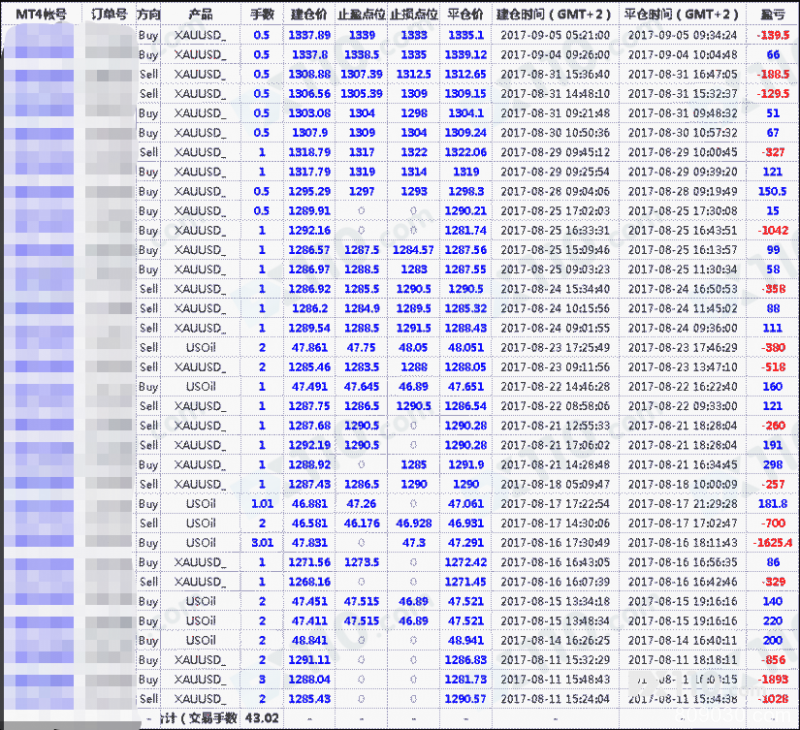This screenshot has width=800, height=730.
Task: Select the loss value -1893
Action: (773, 679)
